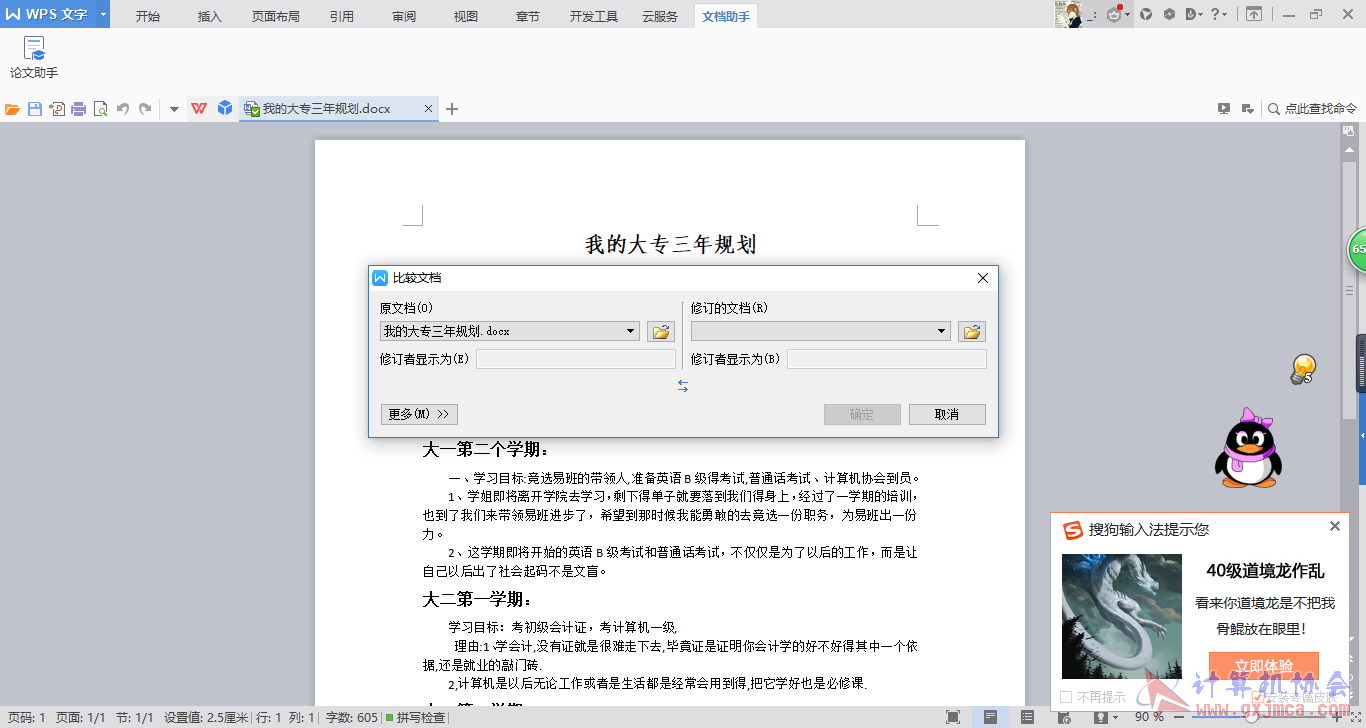The height and width of the screenshot is (728, 1366).
Task: Click 立即体验 button in Sogou popup
Action: click(1264, 666)
